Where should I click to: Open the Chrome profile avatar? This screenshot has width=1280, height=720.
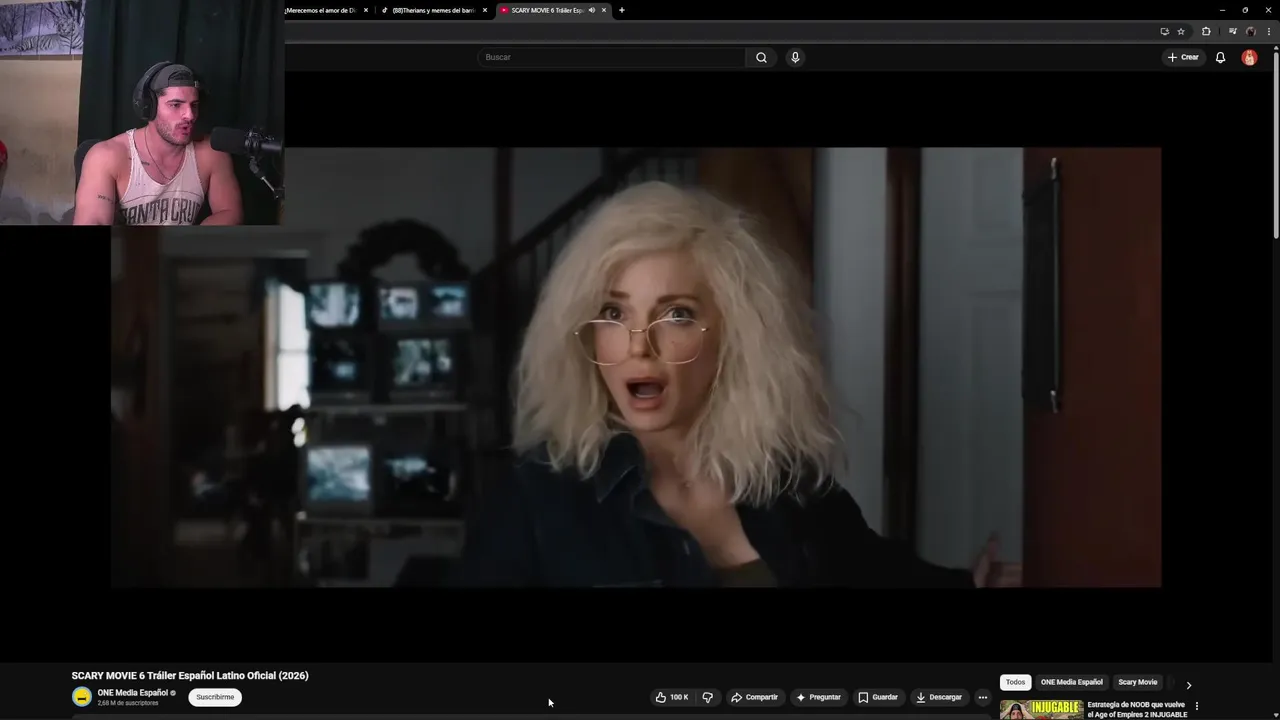(1251, 31)
